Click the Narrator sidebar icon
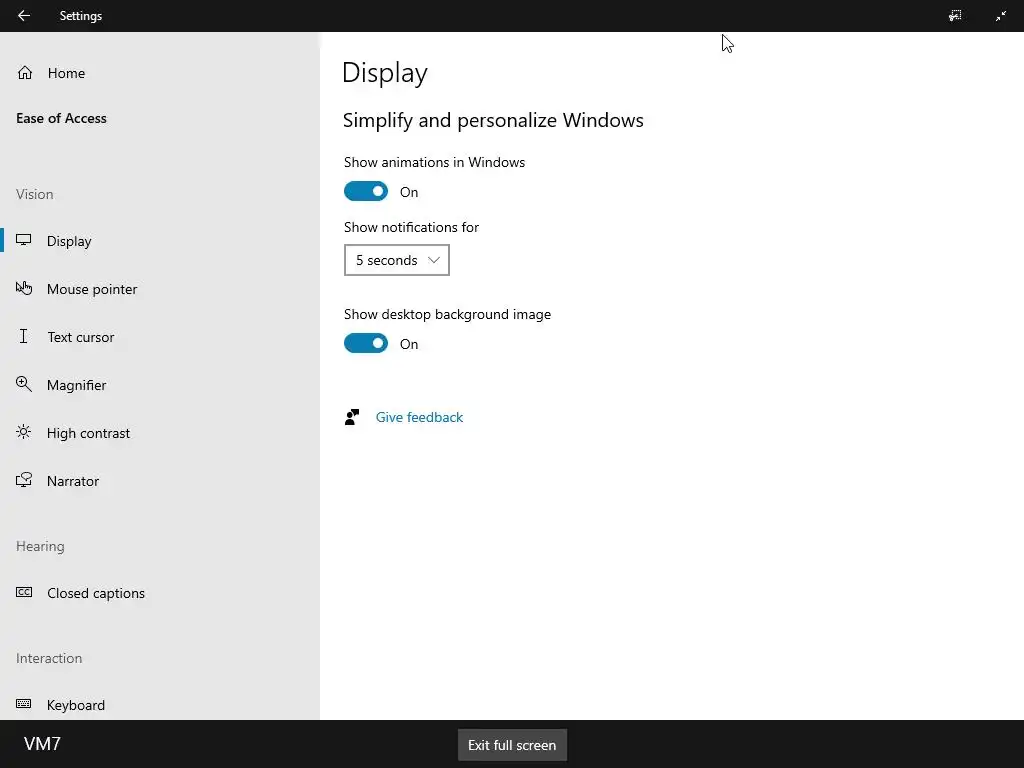Screen dimensions: 1024x768 point(25,481)
